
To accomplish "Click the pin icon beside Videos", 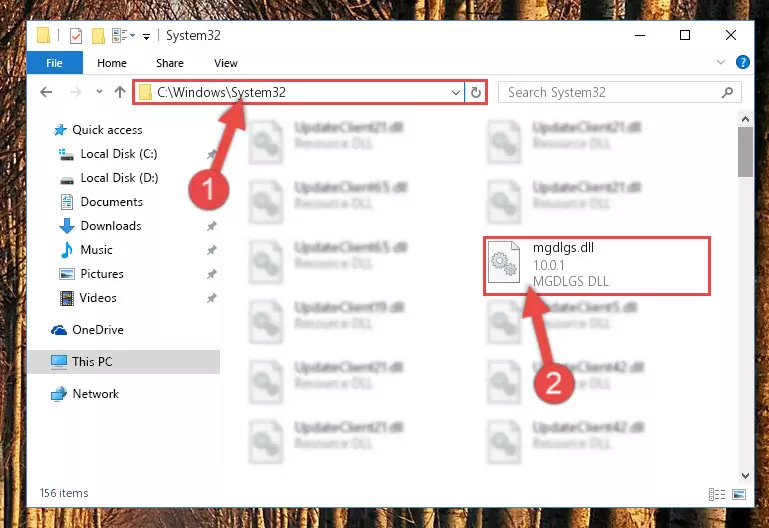I will [211, 299].
